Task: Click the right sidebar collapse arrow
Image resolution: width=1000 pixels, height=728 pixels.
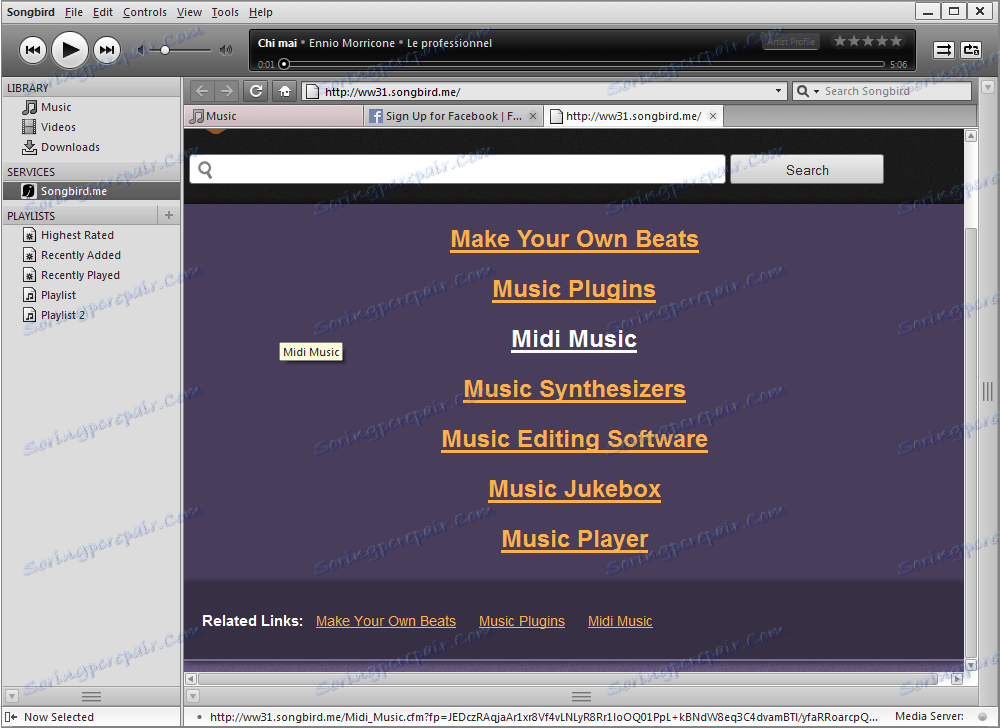Action: 988,87
